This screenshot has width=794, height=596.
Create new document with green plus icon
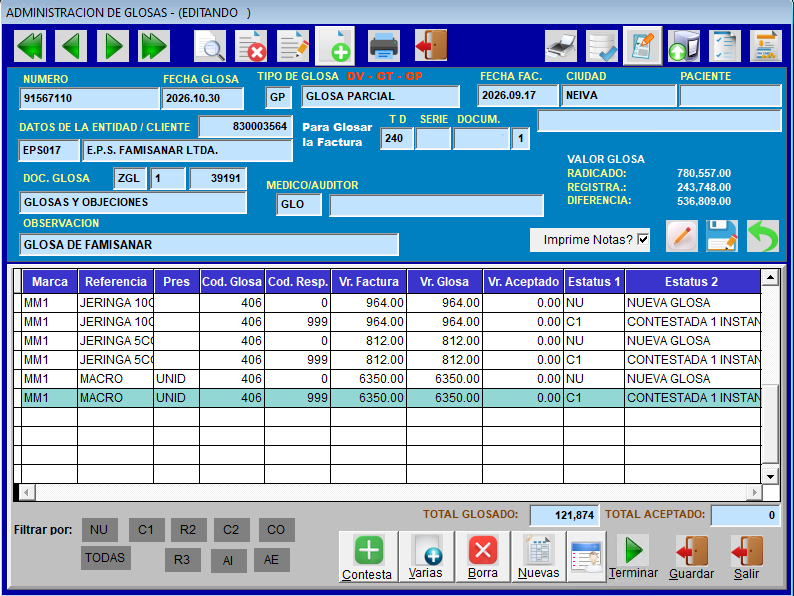(335, 46)
